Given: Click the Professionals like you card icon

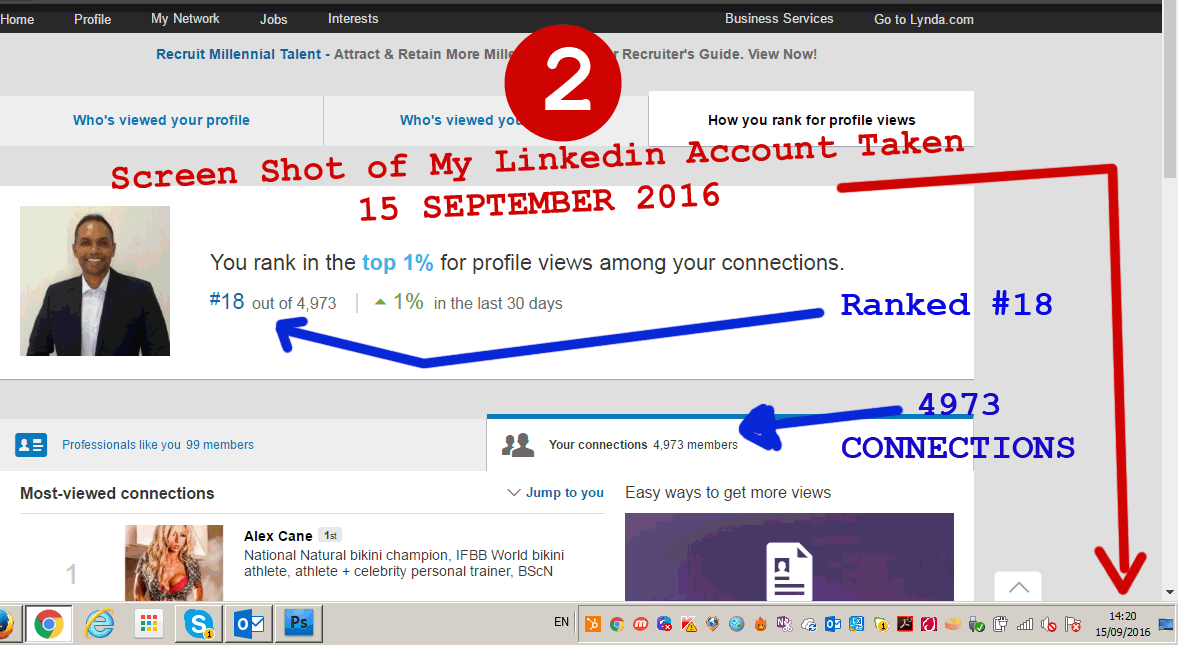Looking at the screenshot, I should 31,445.
